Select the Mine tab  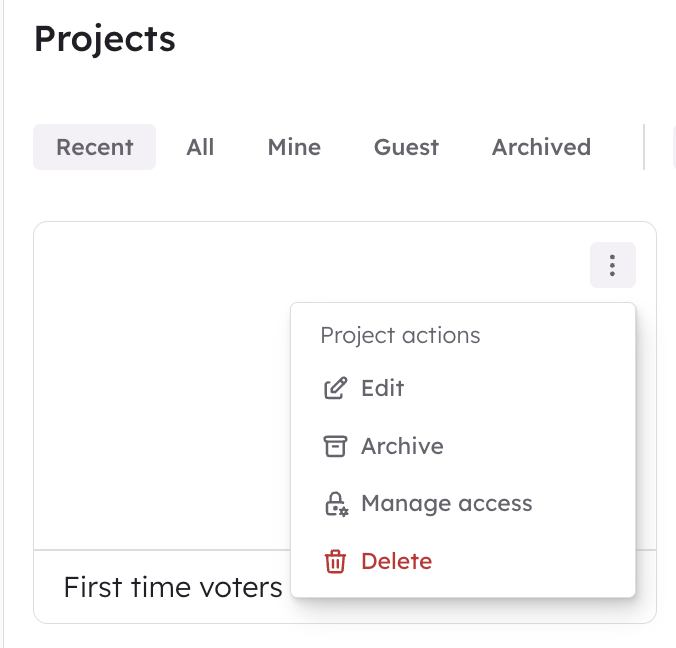click(294, 147)
